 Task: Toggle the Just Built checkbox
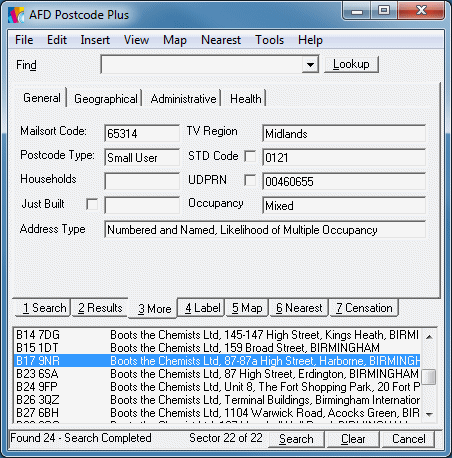click(x=92, y=204)
